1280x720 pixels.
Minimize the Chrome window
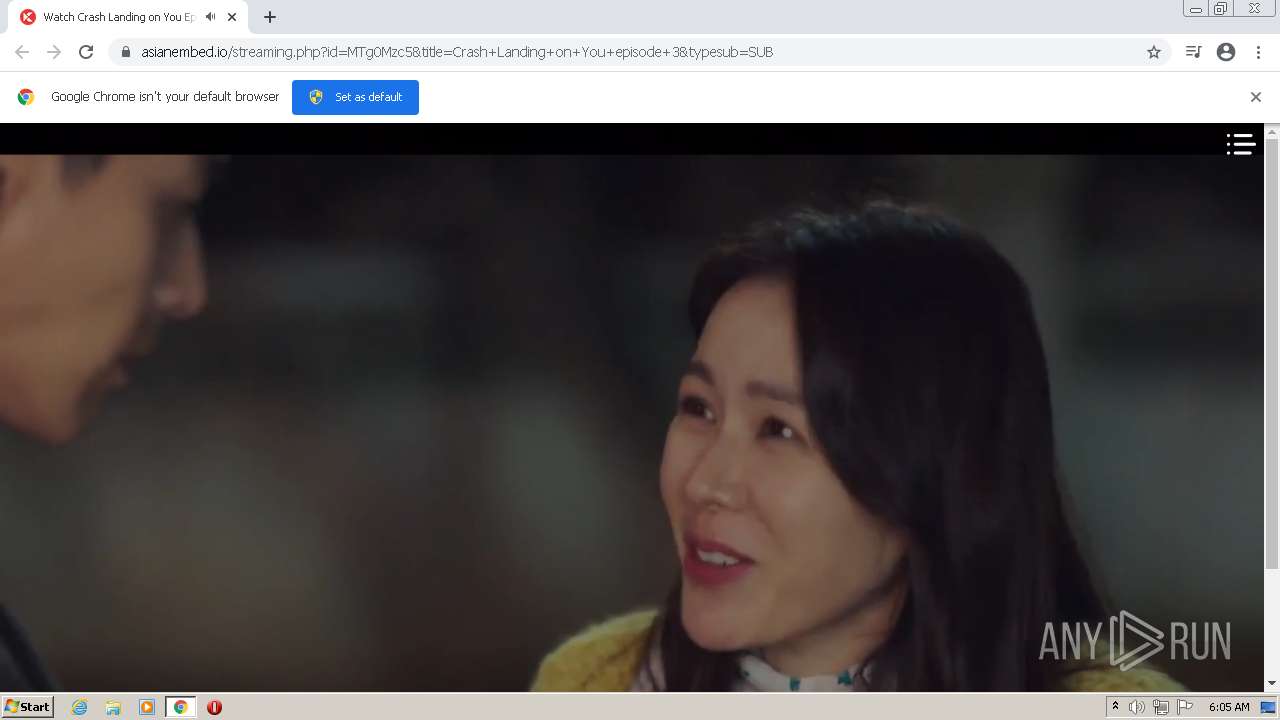click(x=1196, y=9)
